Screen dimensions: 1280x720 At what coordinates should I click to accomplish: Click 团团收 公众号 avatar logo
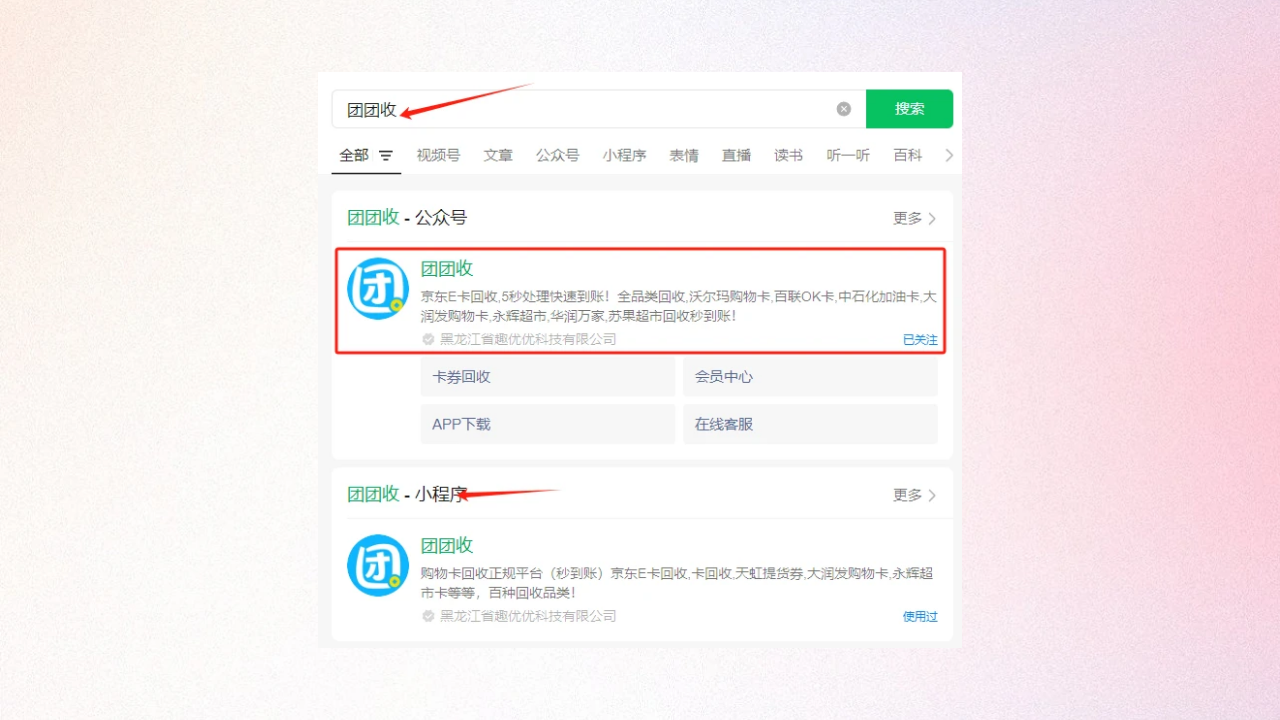(x=378, y=289)
